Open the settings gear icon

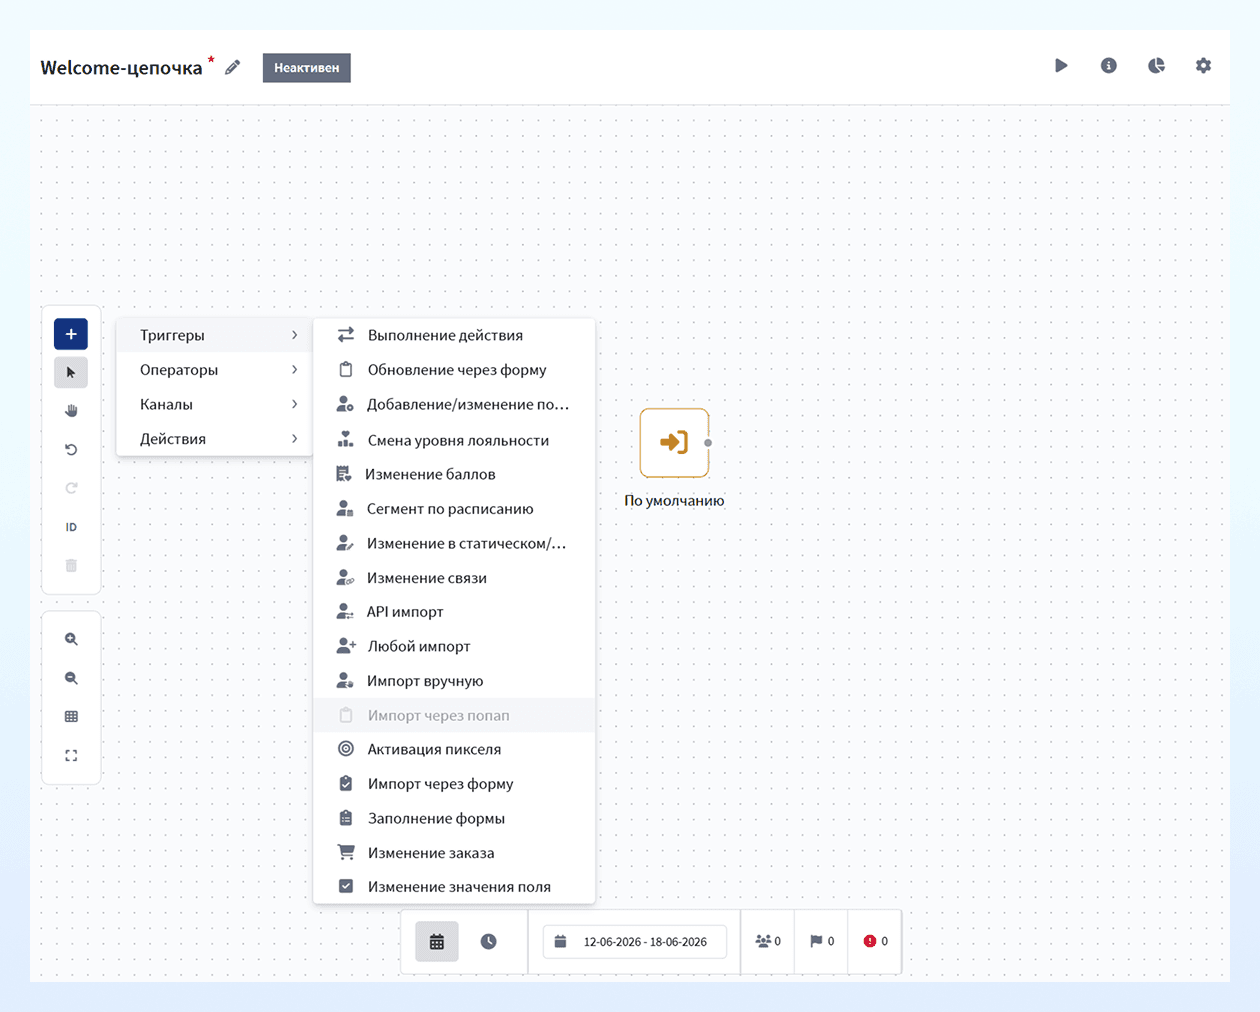tap(1203, 66)
